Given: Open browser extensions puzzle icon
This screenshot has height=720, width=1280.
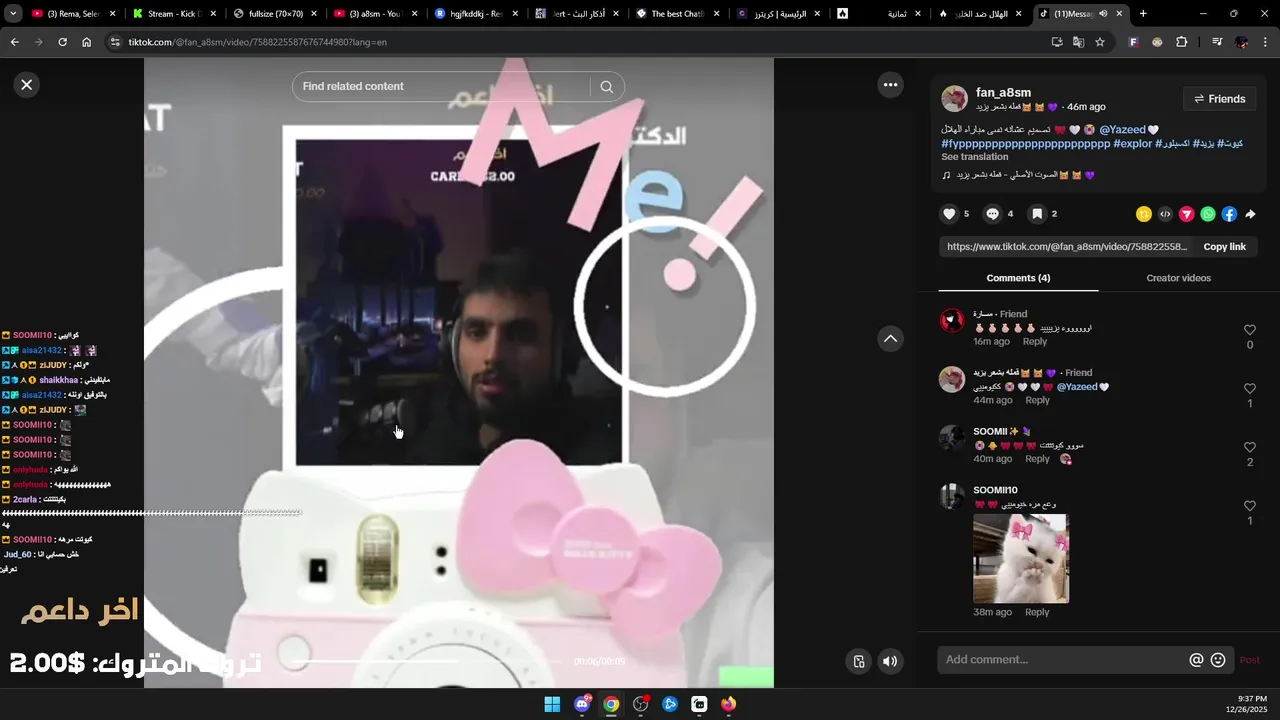Looking at the screenshot, I should (x=1182, y=42).
